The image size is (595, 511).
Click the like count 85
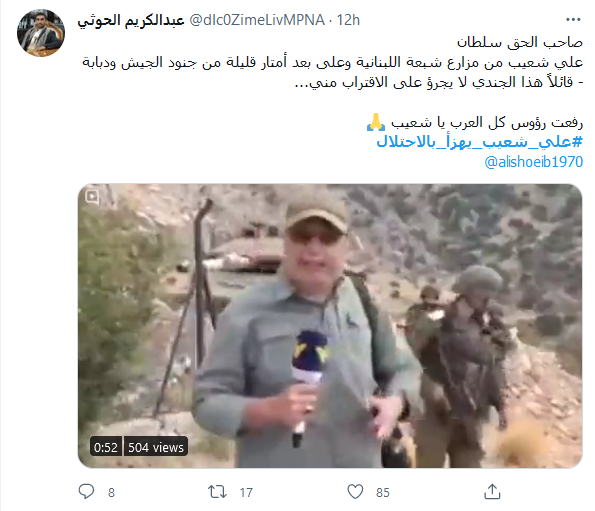click(382, 492)
